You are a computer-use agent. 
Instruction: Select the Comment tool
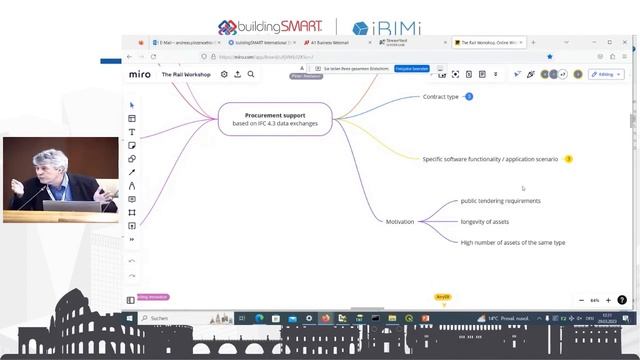pos(131,199)
